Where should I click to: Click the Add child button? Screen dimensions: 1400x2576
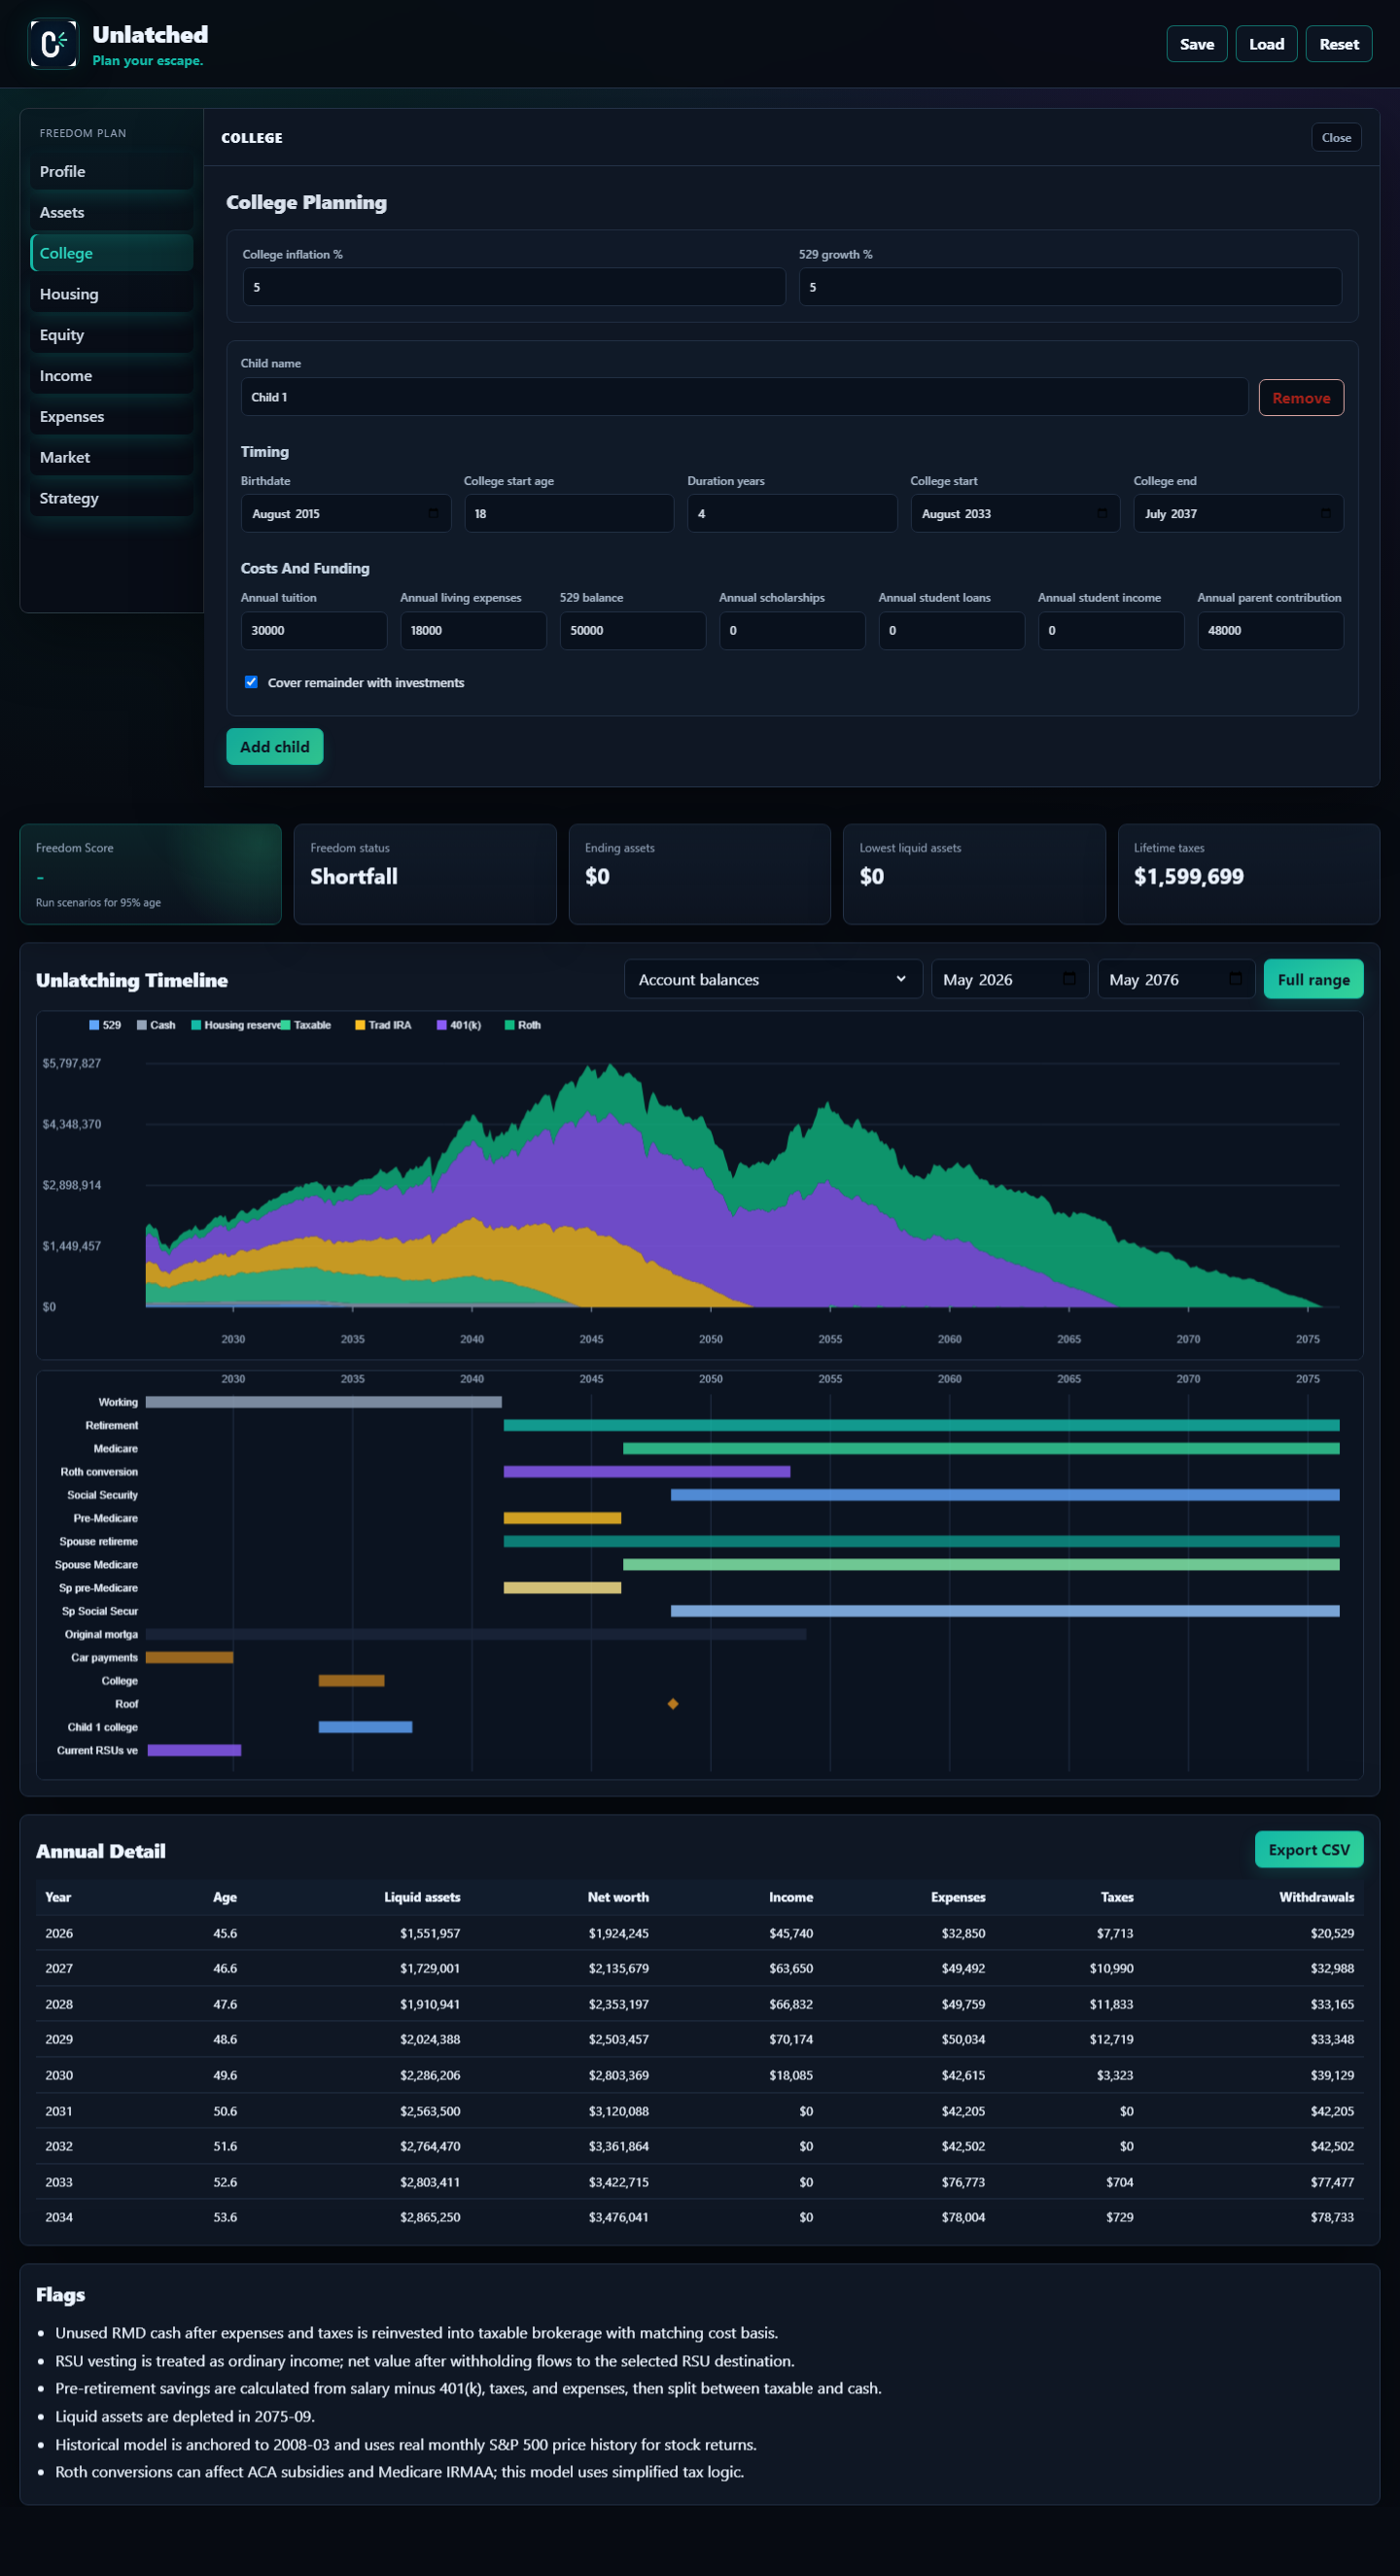[274, 747]
